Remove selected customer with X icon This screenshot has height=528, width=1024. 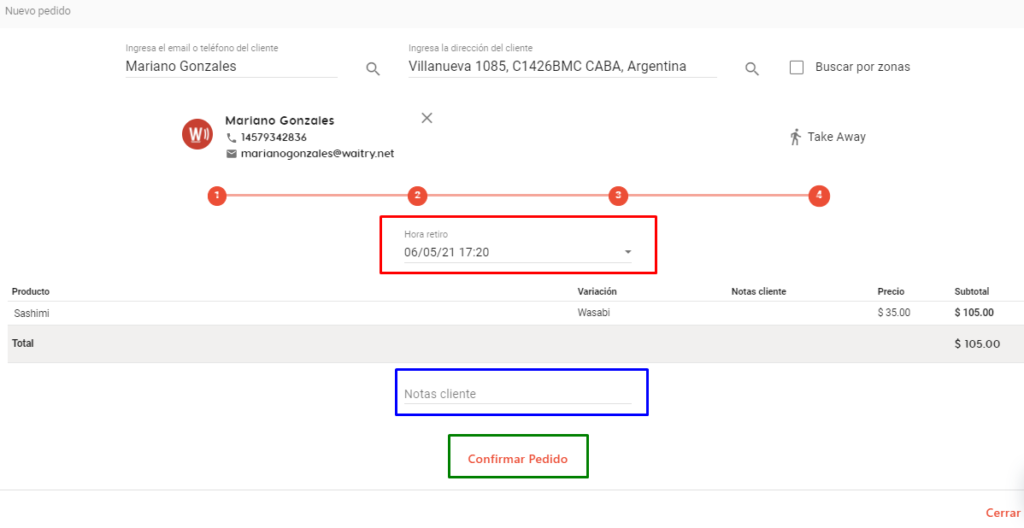click(x=426, y=118)
